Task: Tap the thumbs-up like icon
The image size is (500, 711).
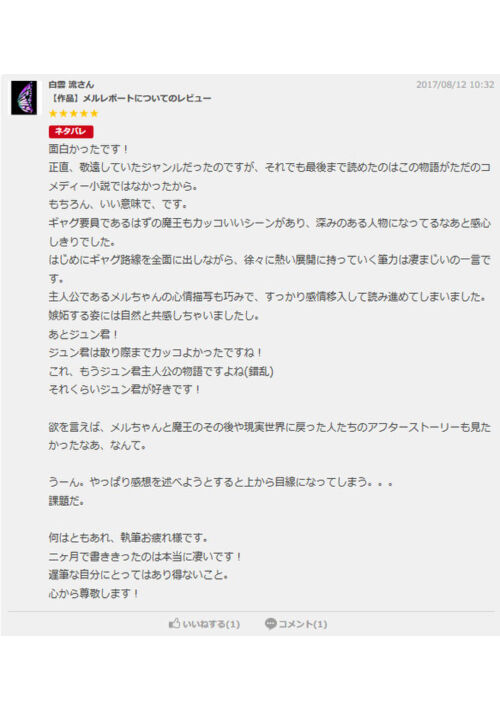Action: tap(175, 623)
